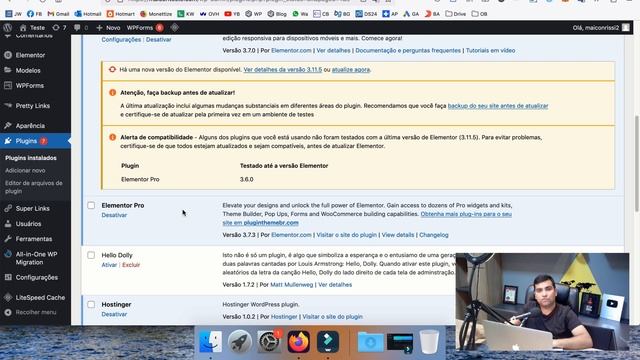Open Drive bookmark folder
Screen dimensions: 640x360
[x=456, y=14]
